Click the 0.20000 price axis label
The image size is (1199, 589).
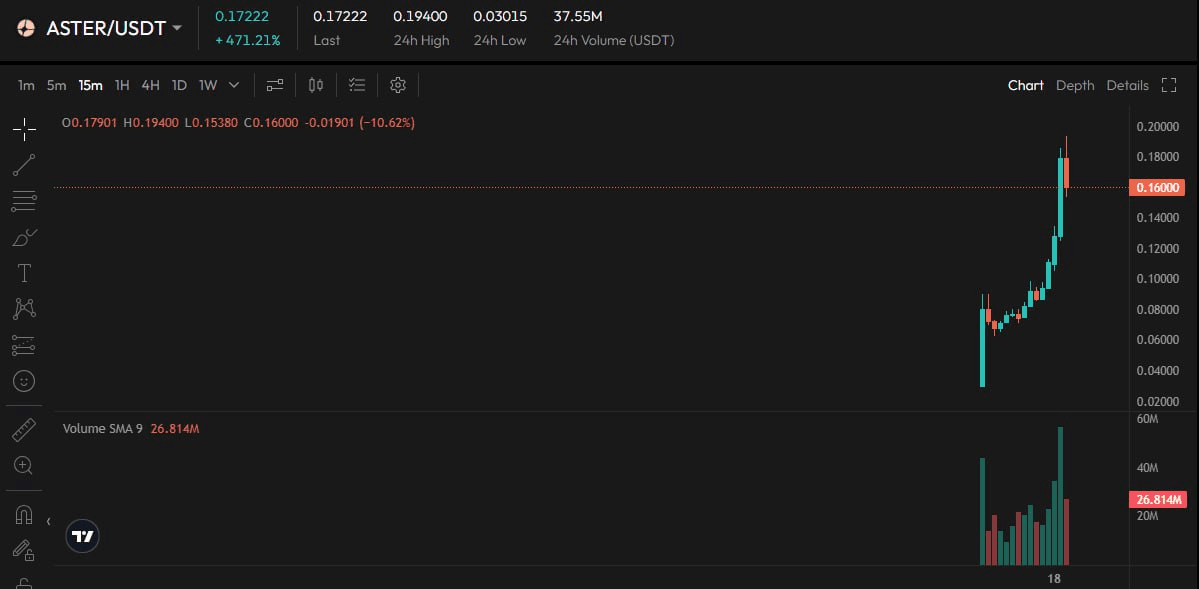1157,127
